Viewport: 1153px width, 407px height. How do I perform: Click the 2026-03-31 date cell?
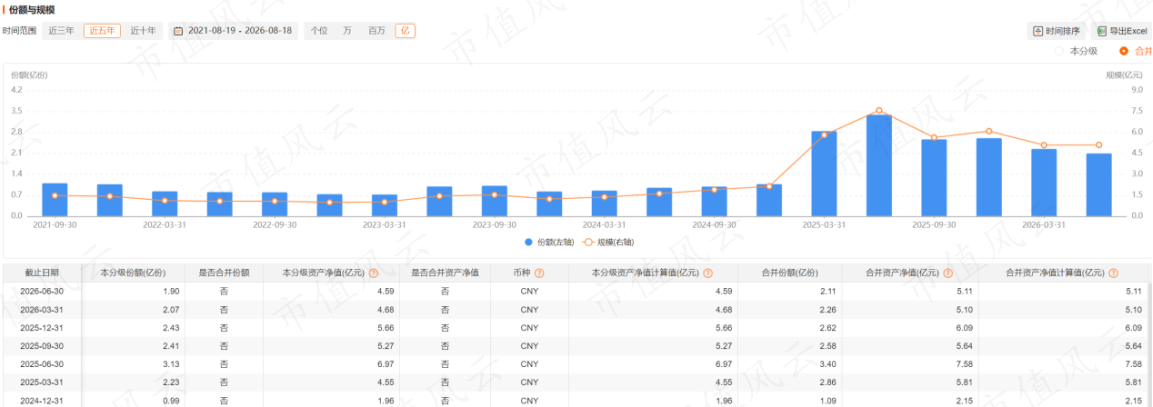tap(43, 309)
